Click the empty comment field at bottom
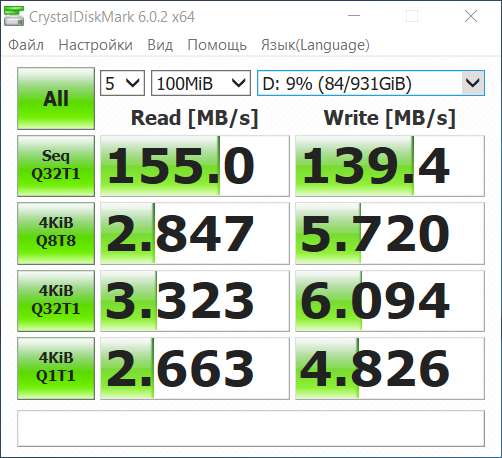The width and height of the screenshot is (502, 458). [251, 428]
